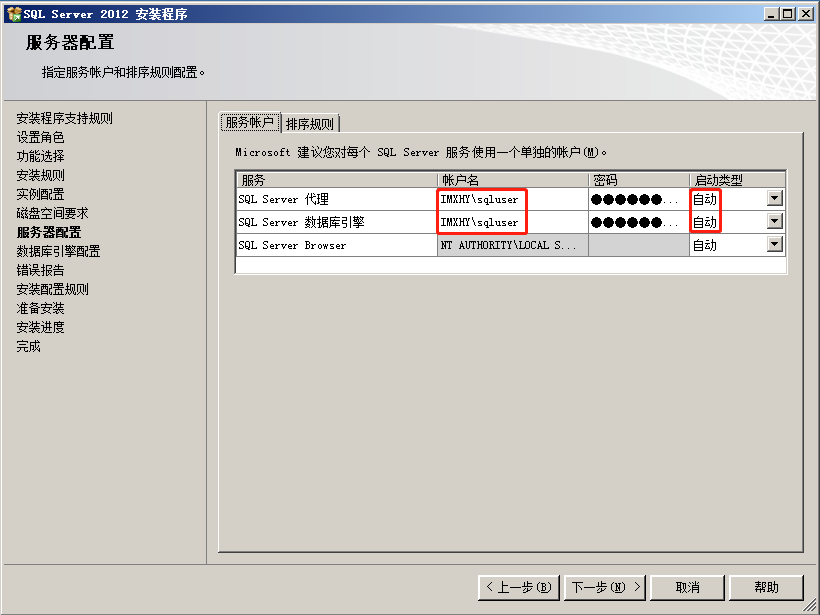This screenshot has width=820, height=615.
Task: Select the NT AUTHORITY\LOCAL S... account cell
Action: click(512, 245)
